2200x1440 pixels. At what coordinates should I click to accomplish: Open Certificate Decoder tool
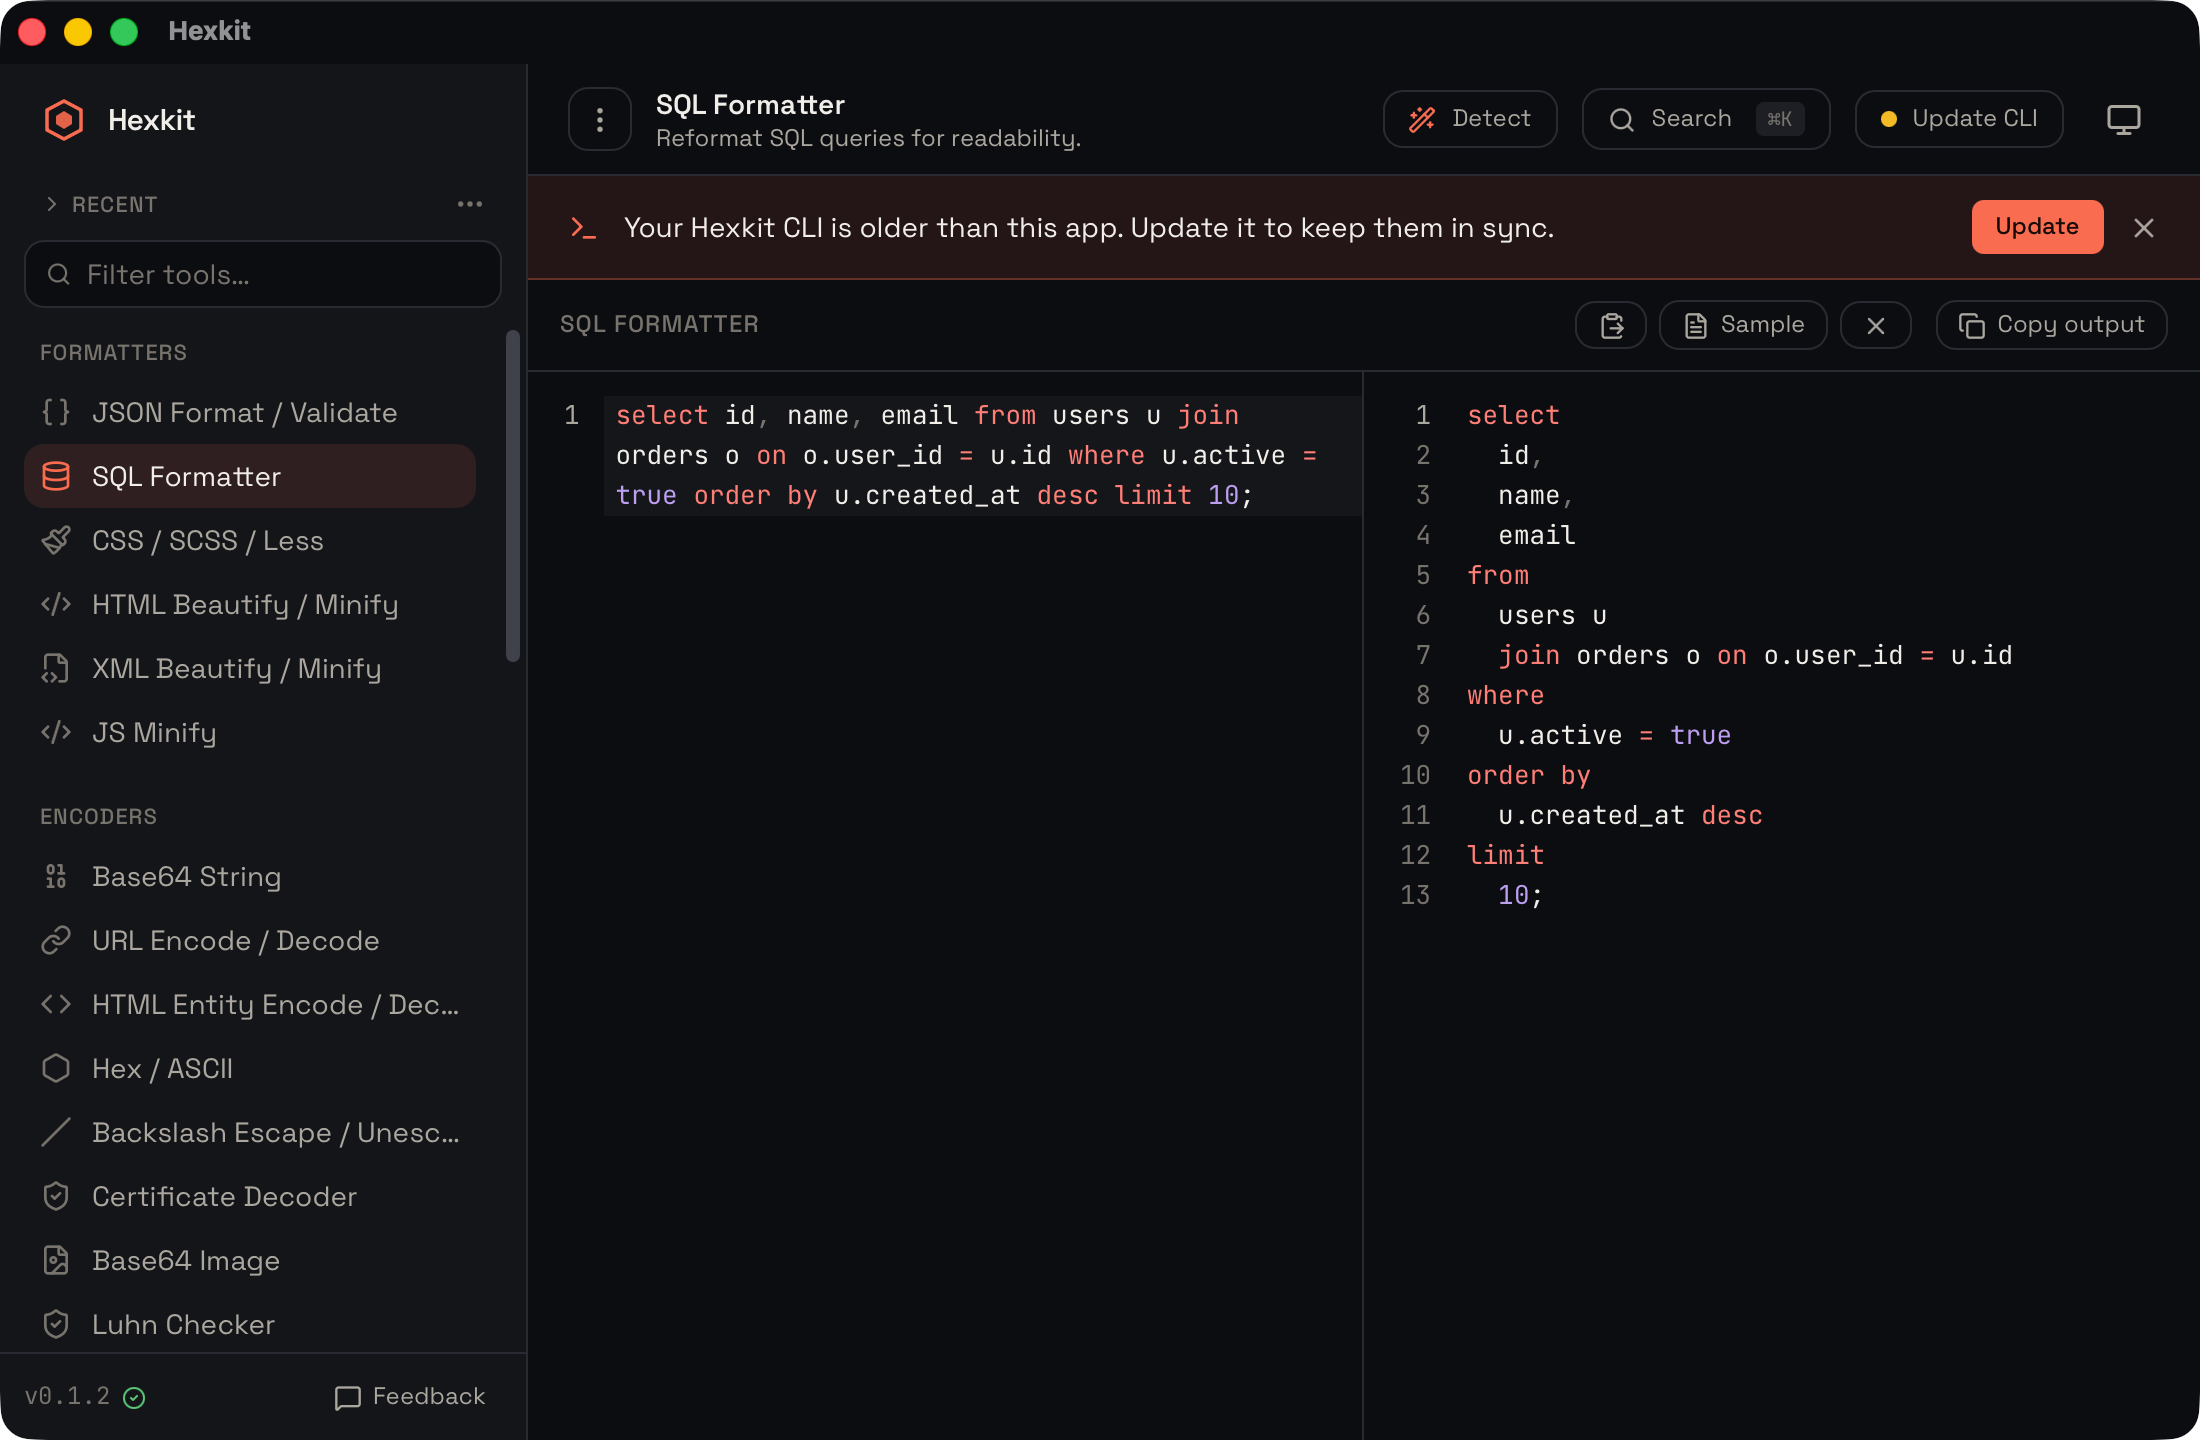[250, 1196]
